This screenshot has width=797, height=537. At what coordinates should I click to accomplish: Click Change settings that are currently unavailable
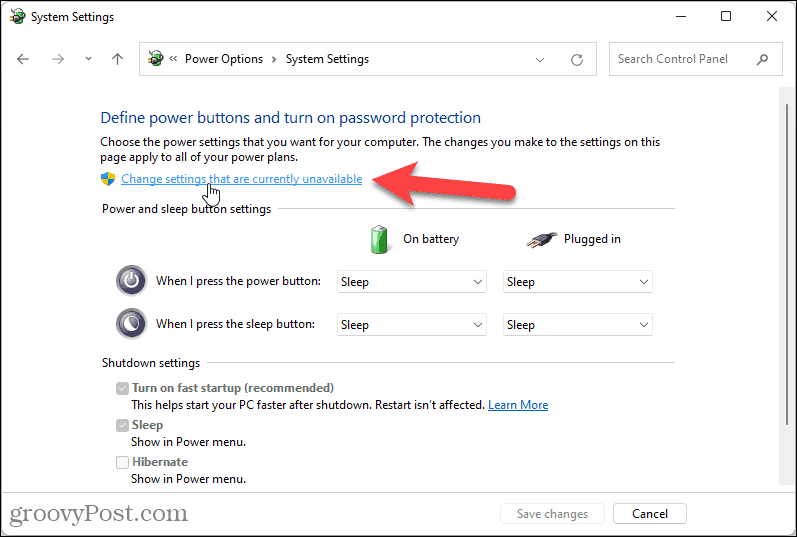click(241, 179)
